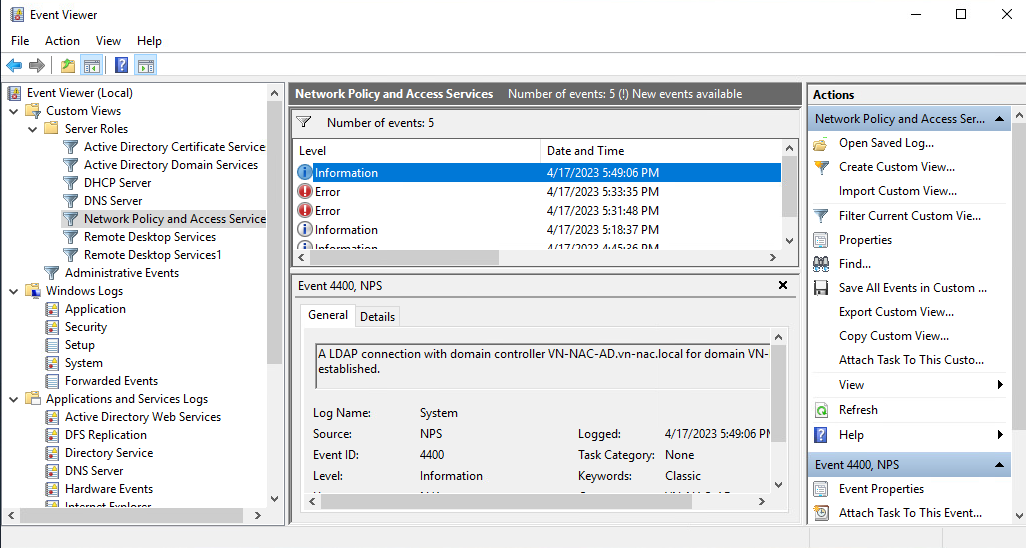Screen dimensions: 1026x548
Task: Collapse Applications and Services Logs node
Action: pyautogui.click(x=14, y=399)
